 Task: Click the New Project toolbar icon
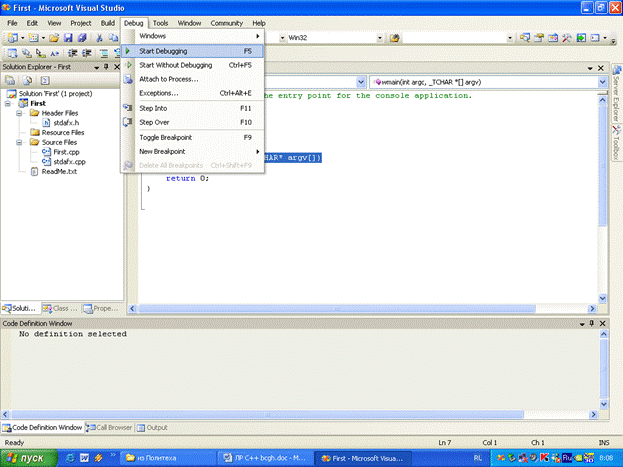pos(13,38)
